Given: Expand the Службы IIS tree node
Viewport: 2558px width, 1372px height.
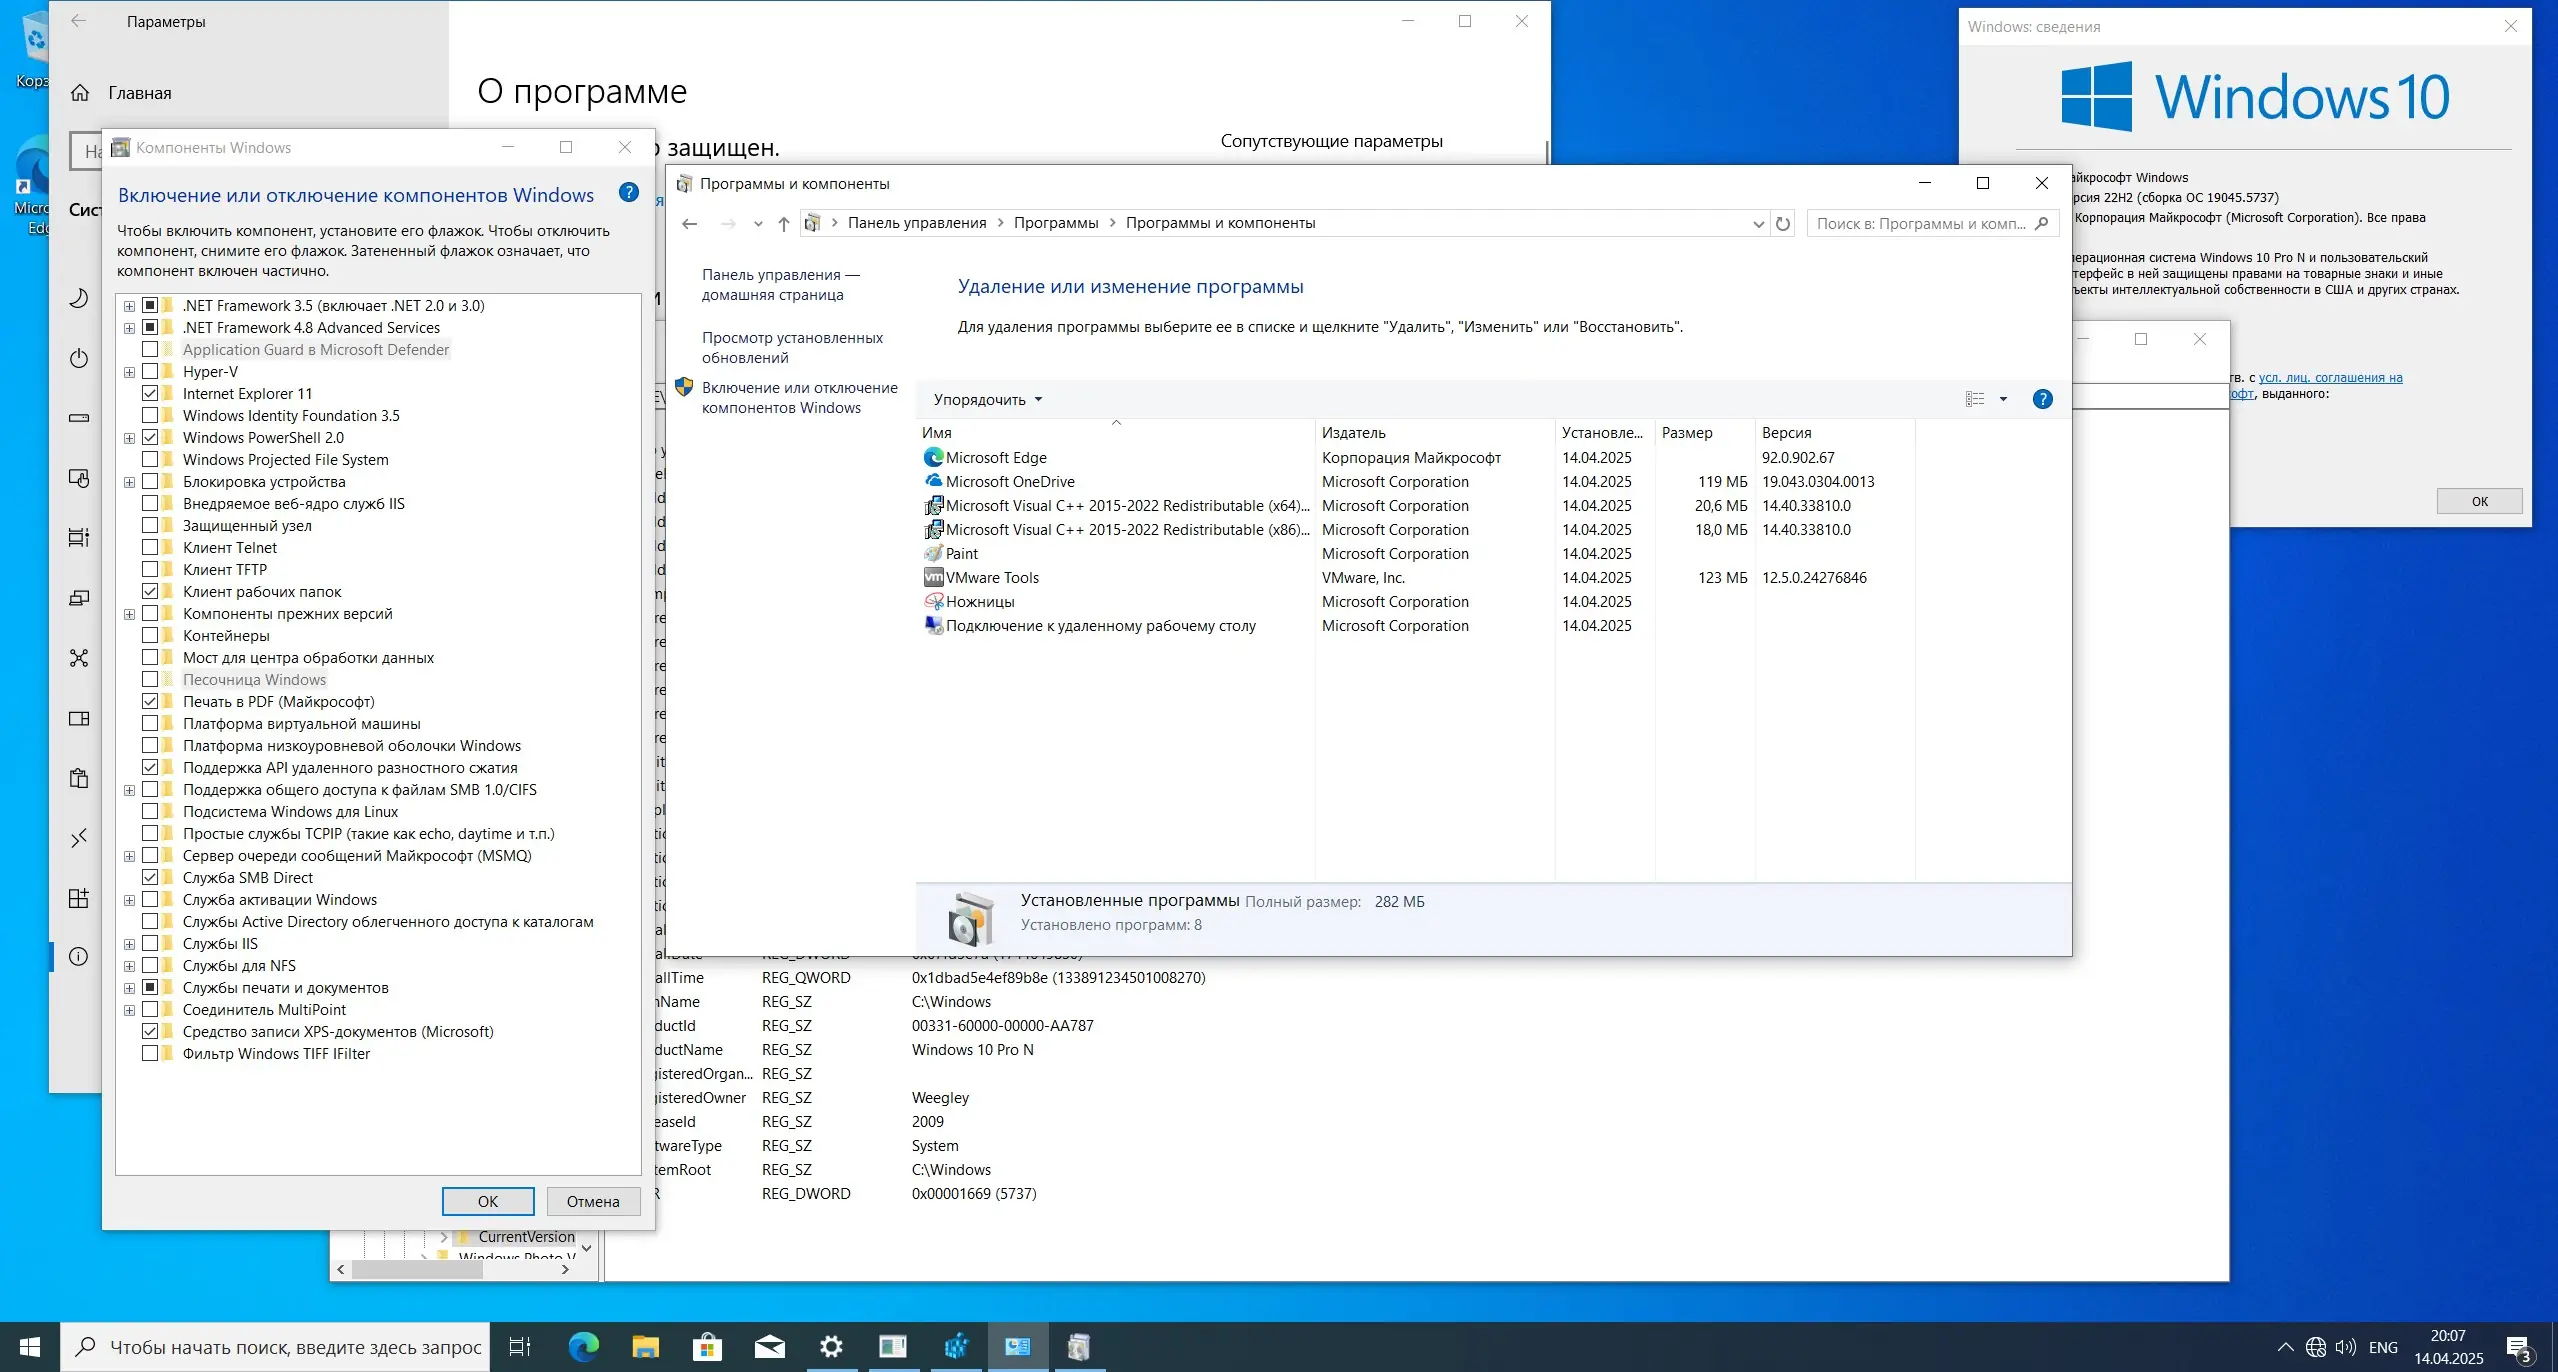Looking at the screenshot, I should click(129, 944).
